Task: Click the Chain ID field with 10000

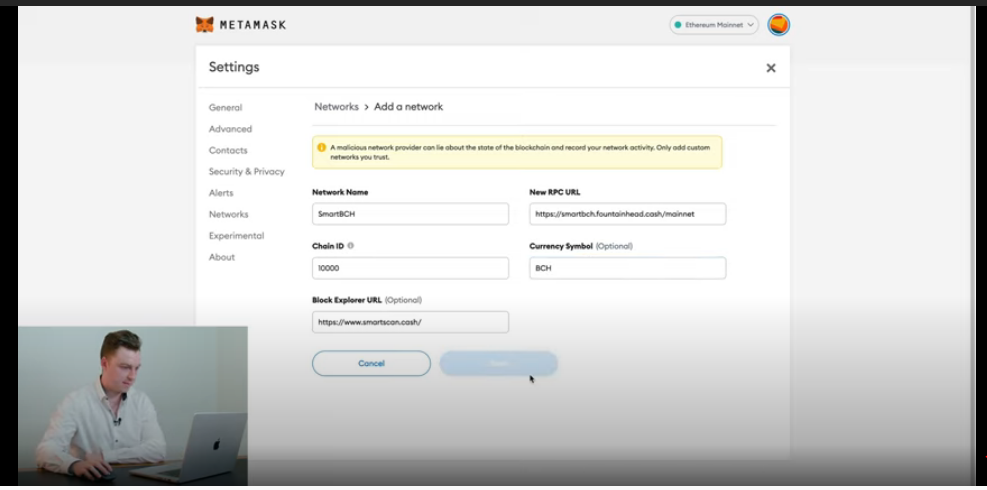Action: (410, 268)
